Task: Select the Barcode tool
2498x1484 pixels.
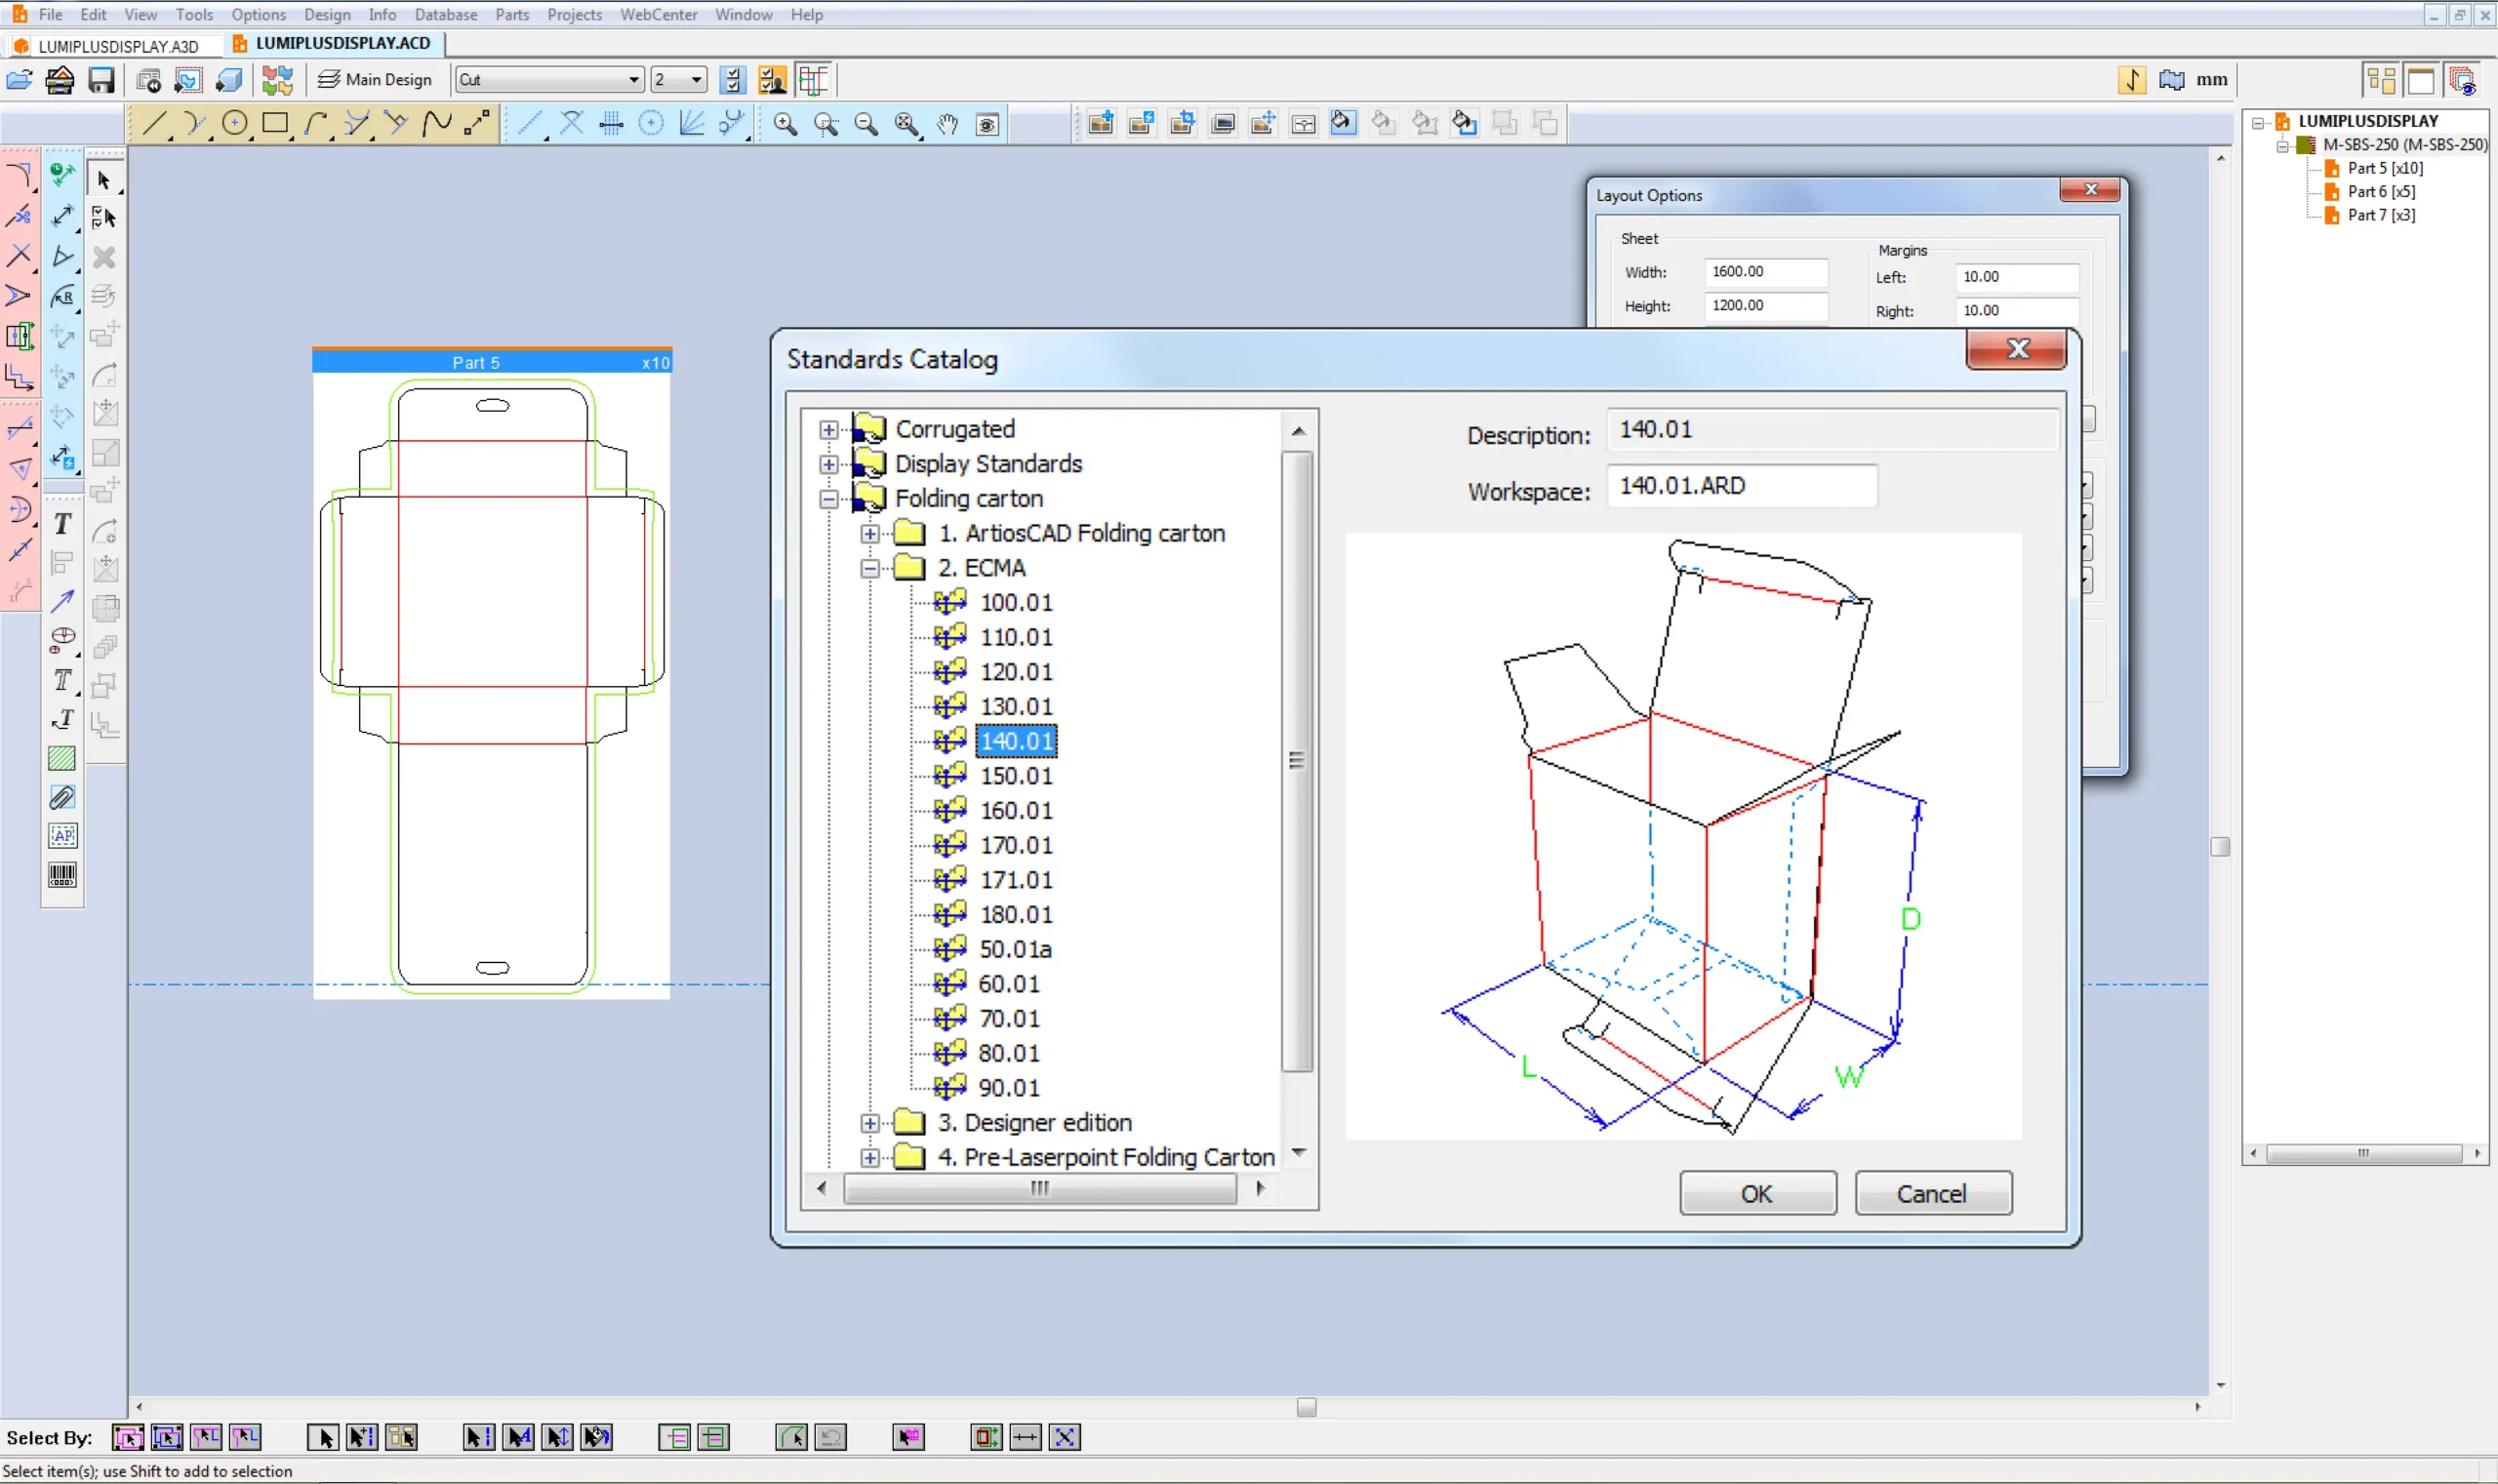Action: (x=63, y=876)
